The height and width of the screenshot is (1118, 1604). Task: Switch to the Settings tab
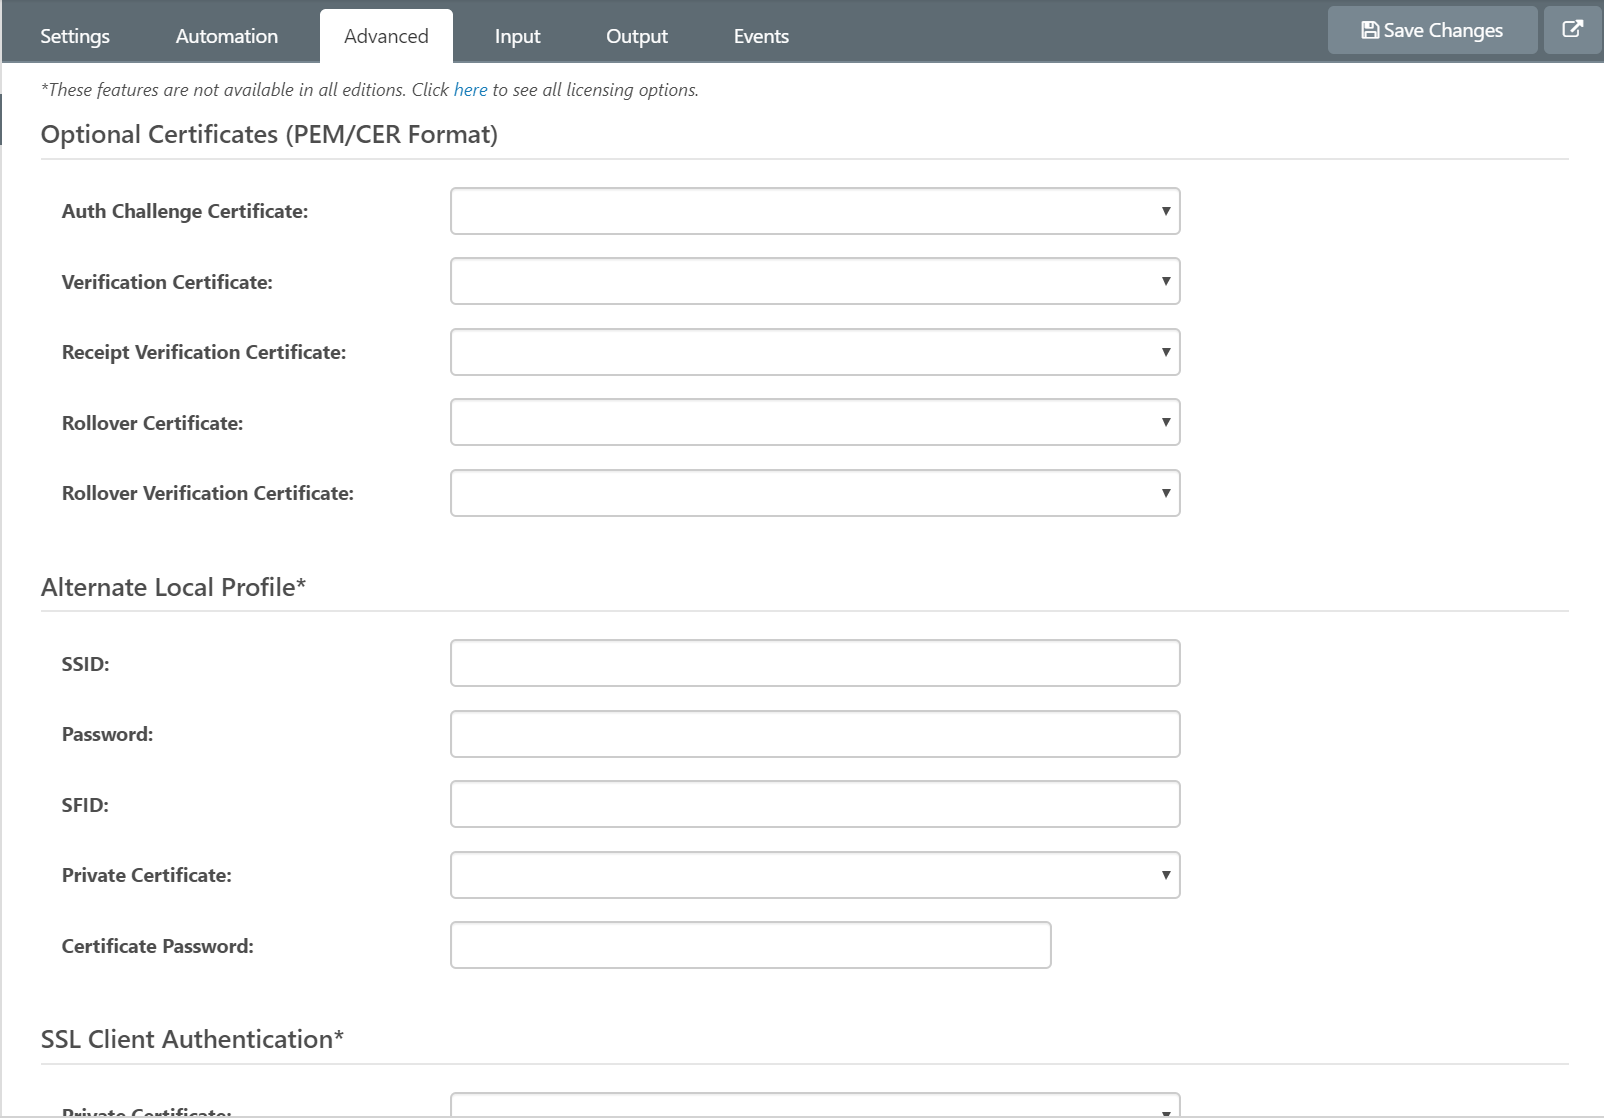75,36
